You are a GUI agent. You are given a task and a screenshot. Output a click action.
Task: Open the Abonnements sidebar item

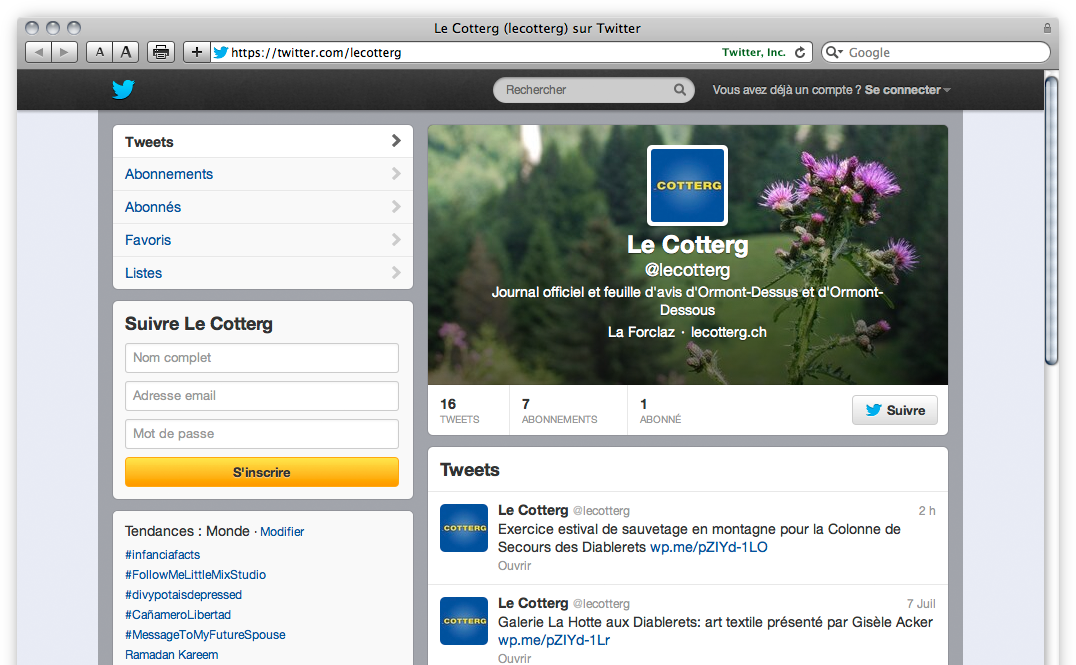(x=263, y=174)
